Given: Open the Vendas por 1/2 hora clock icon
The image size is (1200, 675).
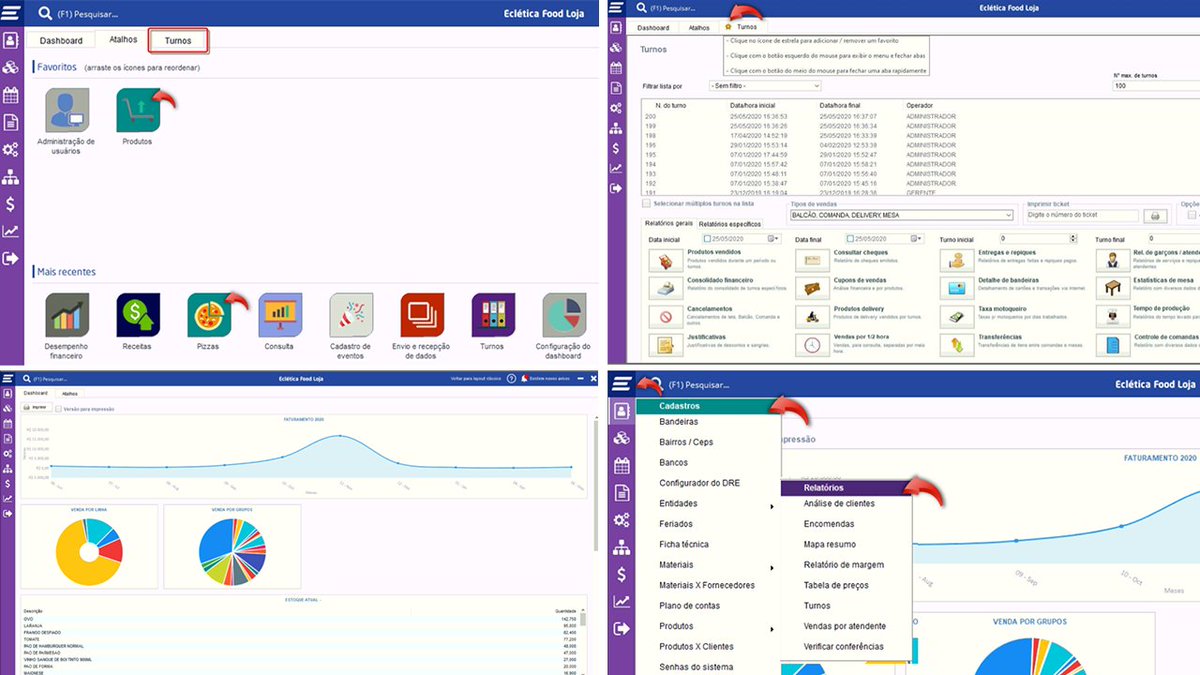Looking at the screenshot, I should pos(811,345).
